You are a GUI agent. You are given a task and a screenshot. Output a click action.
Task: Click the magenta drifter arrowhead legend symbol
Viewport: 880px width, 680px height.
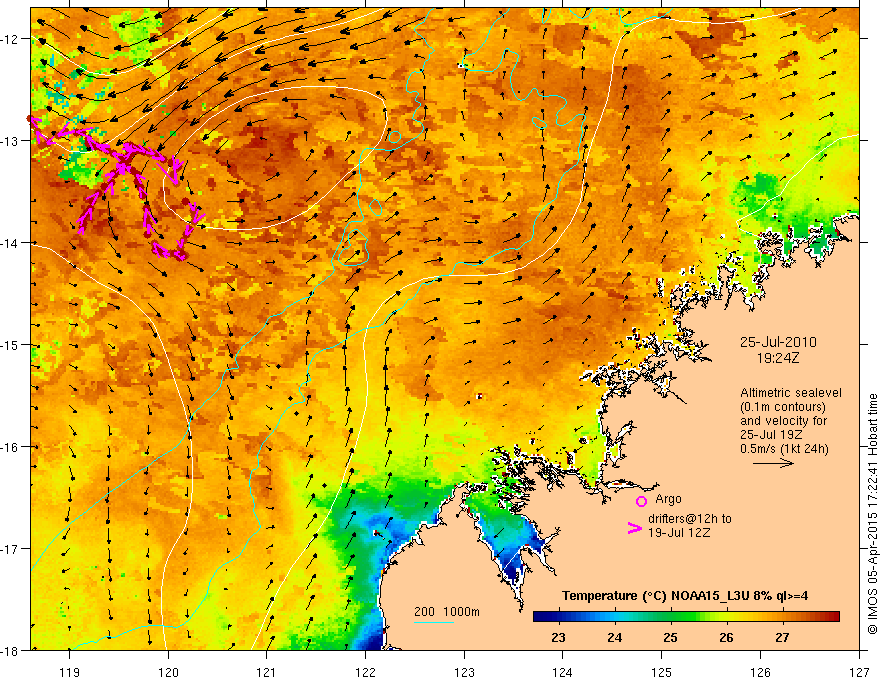[x=634, y=528]
